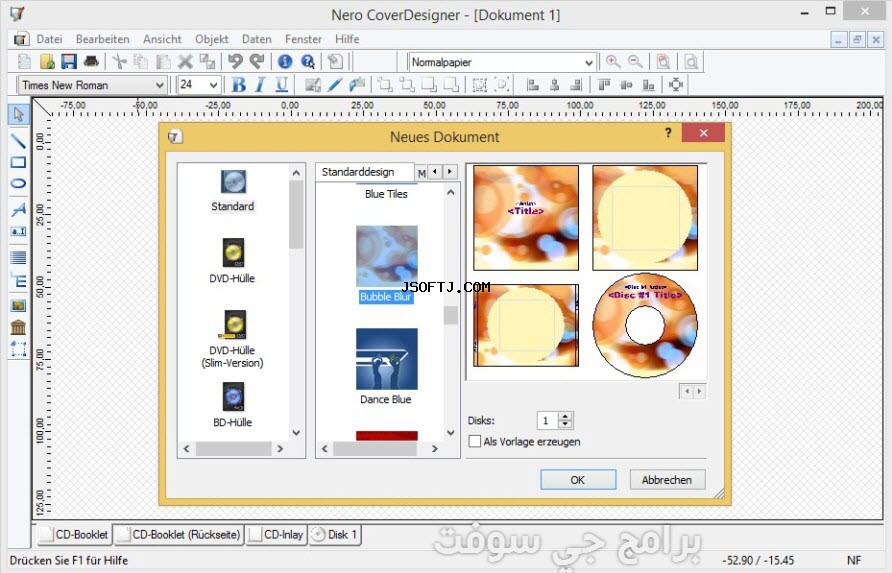The width and height of the screenshot is (892, 573).
Task: Select the DVD-Hülle document type
Action: (232, 261)
